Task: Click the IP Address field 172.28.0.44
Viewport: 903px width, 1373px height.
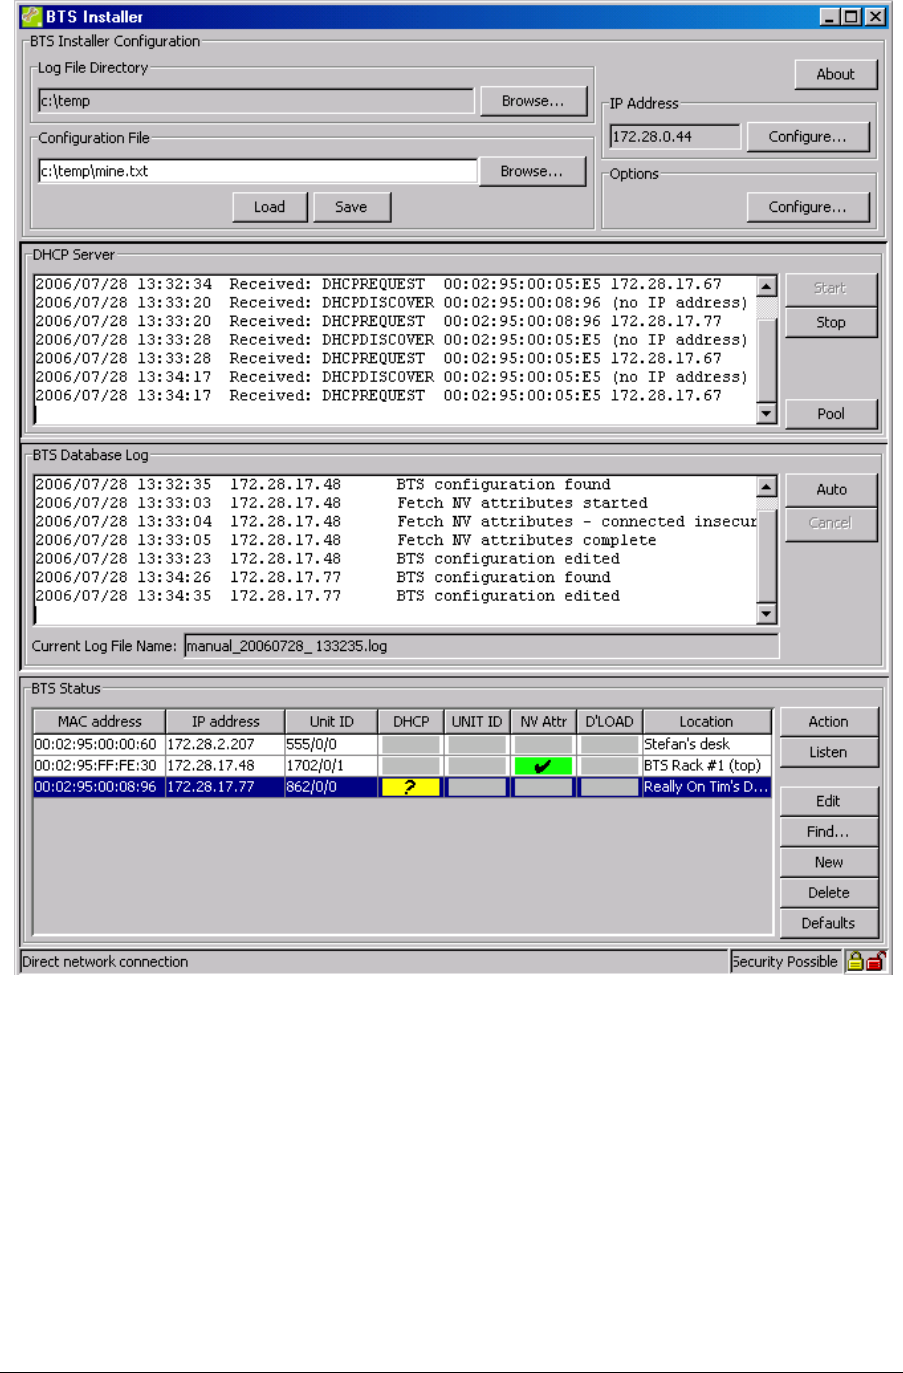Action: click(675, 137)
